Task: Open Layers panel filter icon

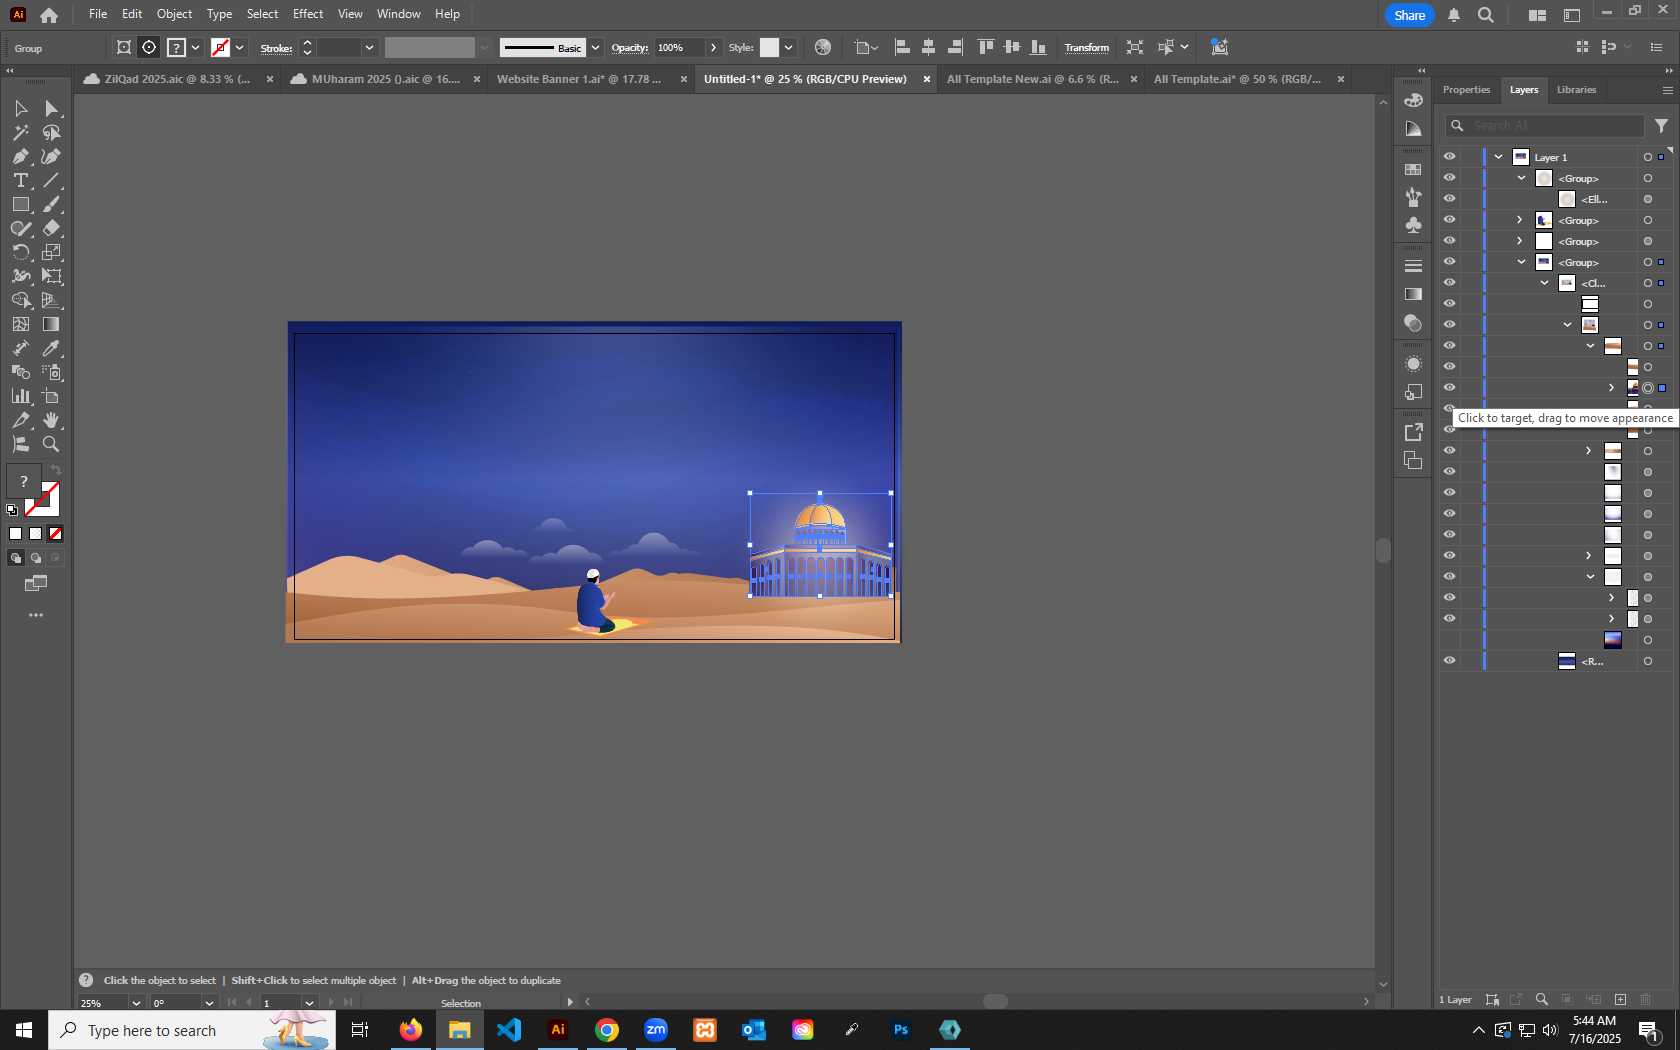Action: (1661, 126)
